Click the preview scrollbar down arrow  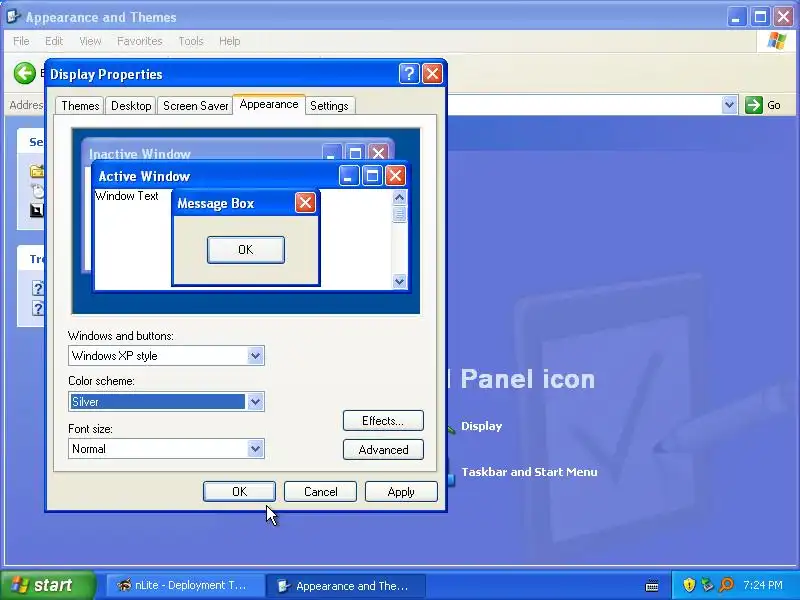pos(399,281)
